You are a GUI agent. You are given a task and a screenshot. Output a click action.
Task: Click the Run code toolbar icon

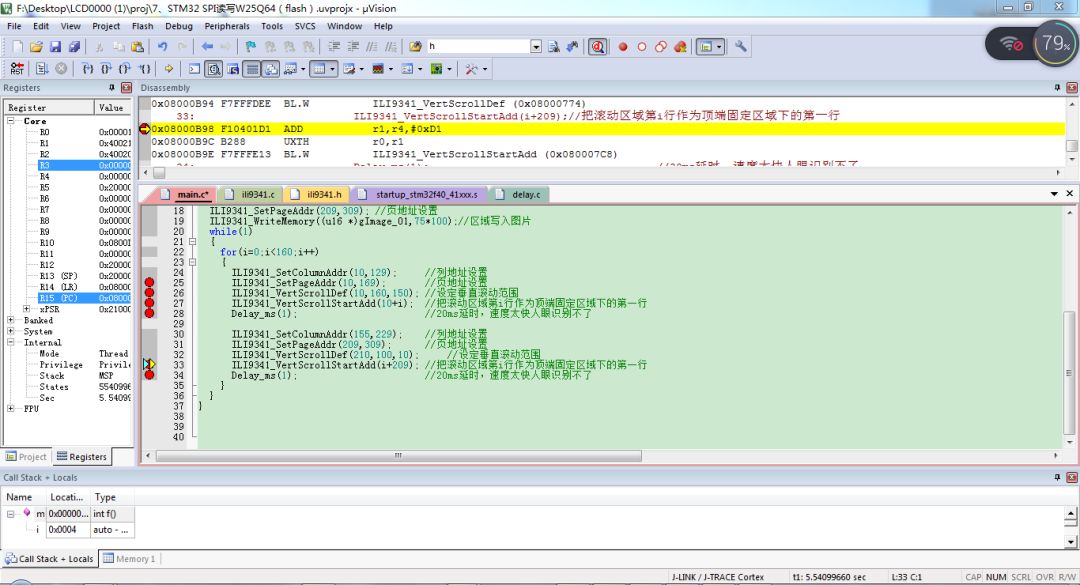(x=42, y=68)
